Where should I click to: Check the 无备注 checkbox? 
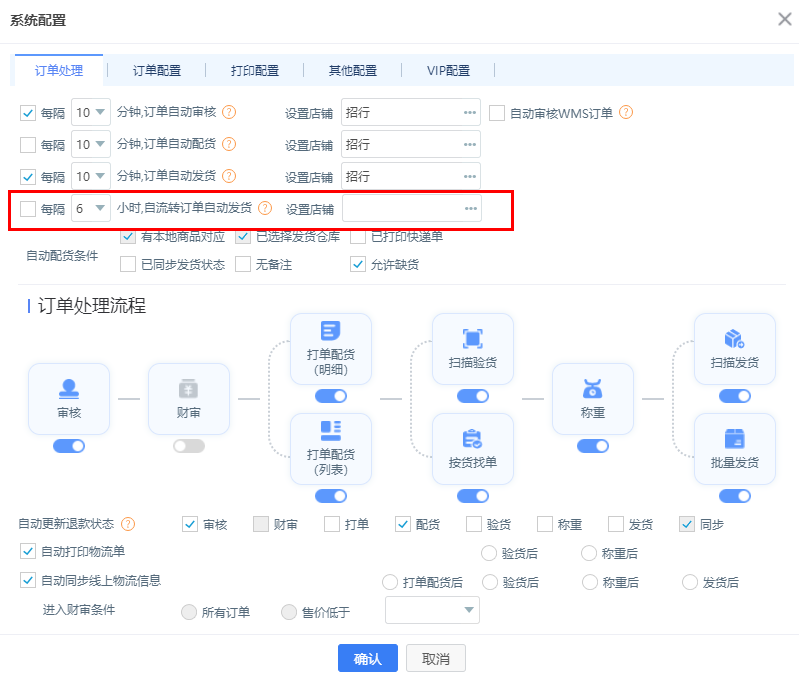pyautogui.click(x=243, y=264)
